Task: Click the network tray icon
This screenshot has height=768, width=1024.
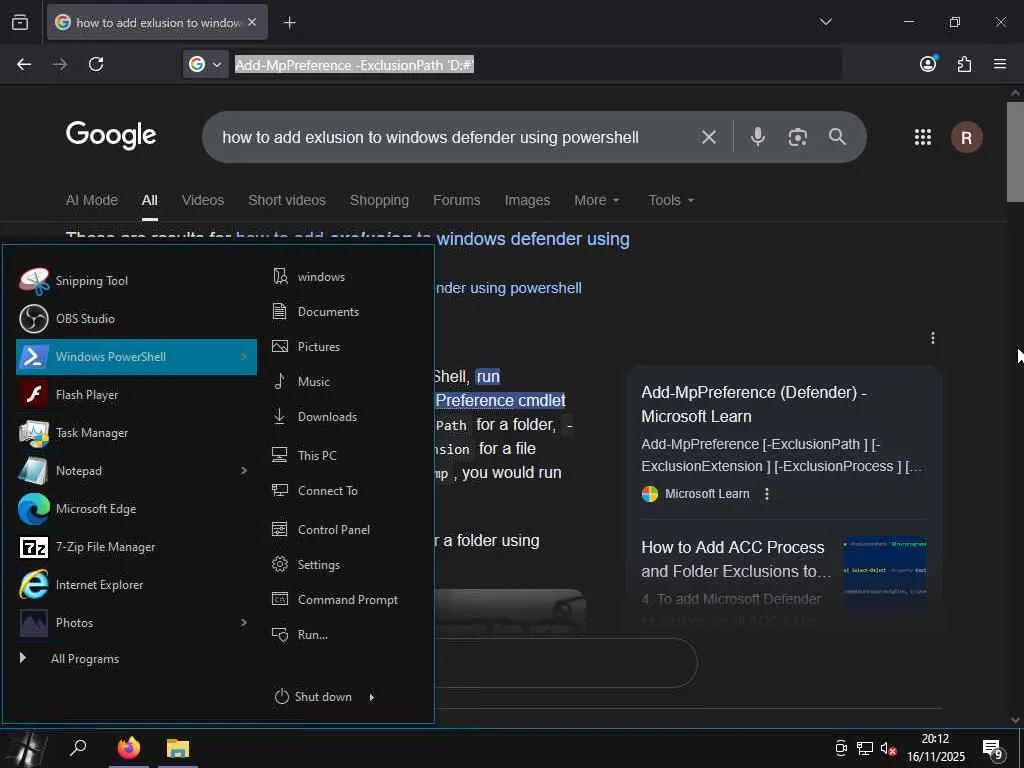Action: tap(865, 748)
